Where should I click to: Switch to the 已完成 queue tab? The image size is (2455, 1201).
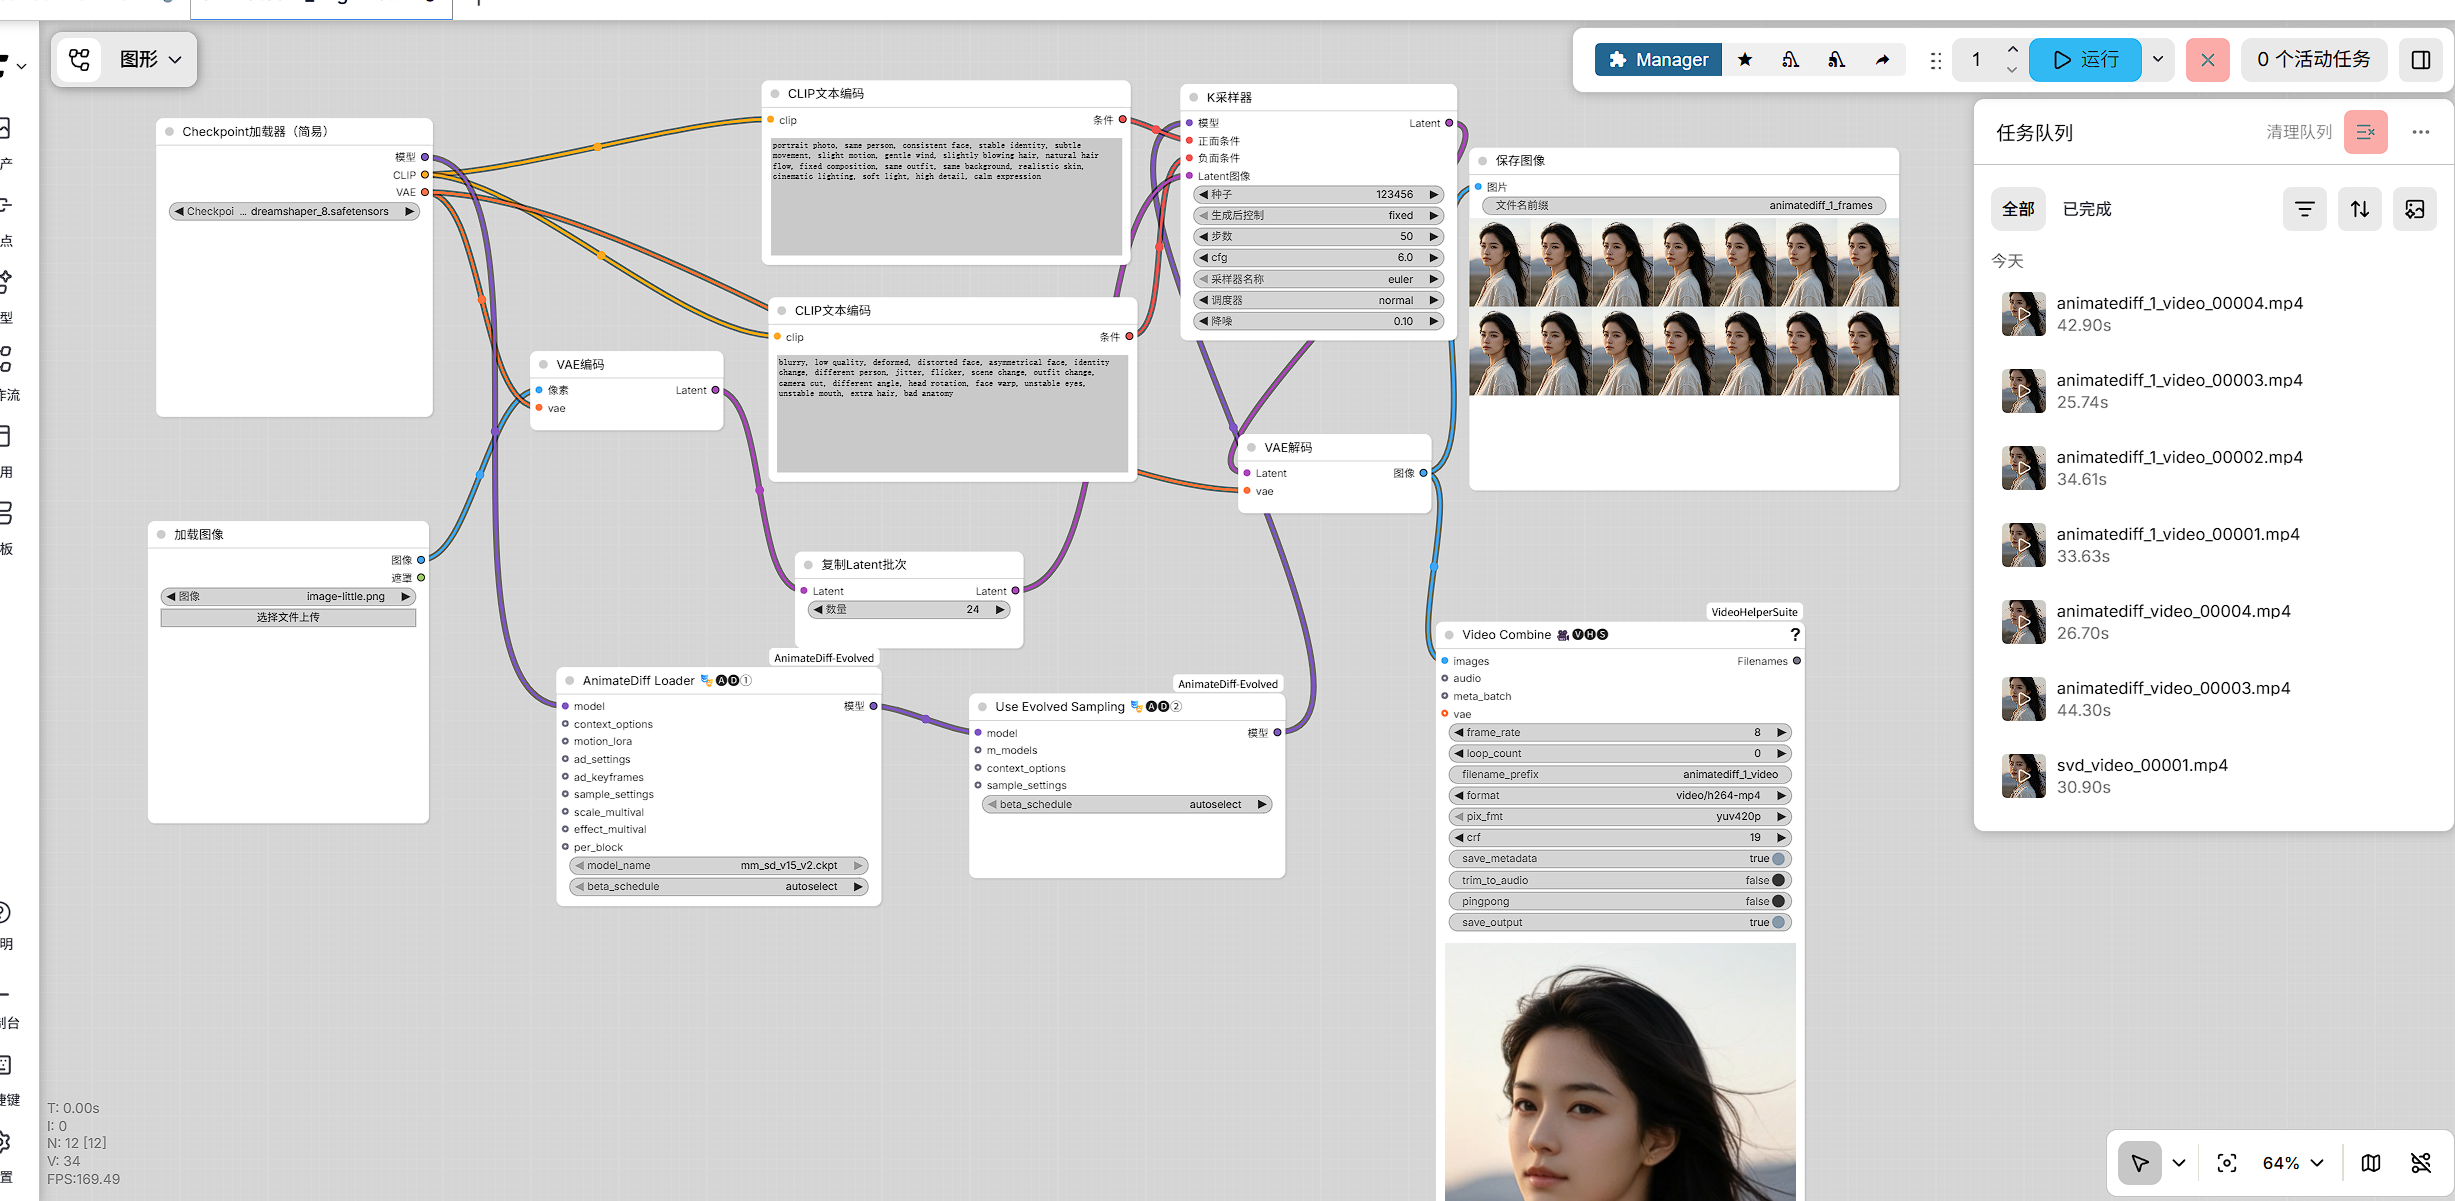click(x=2087, y=209)
